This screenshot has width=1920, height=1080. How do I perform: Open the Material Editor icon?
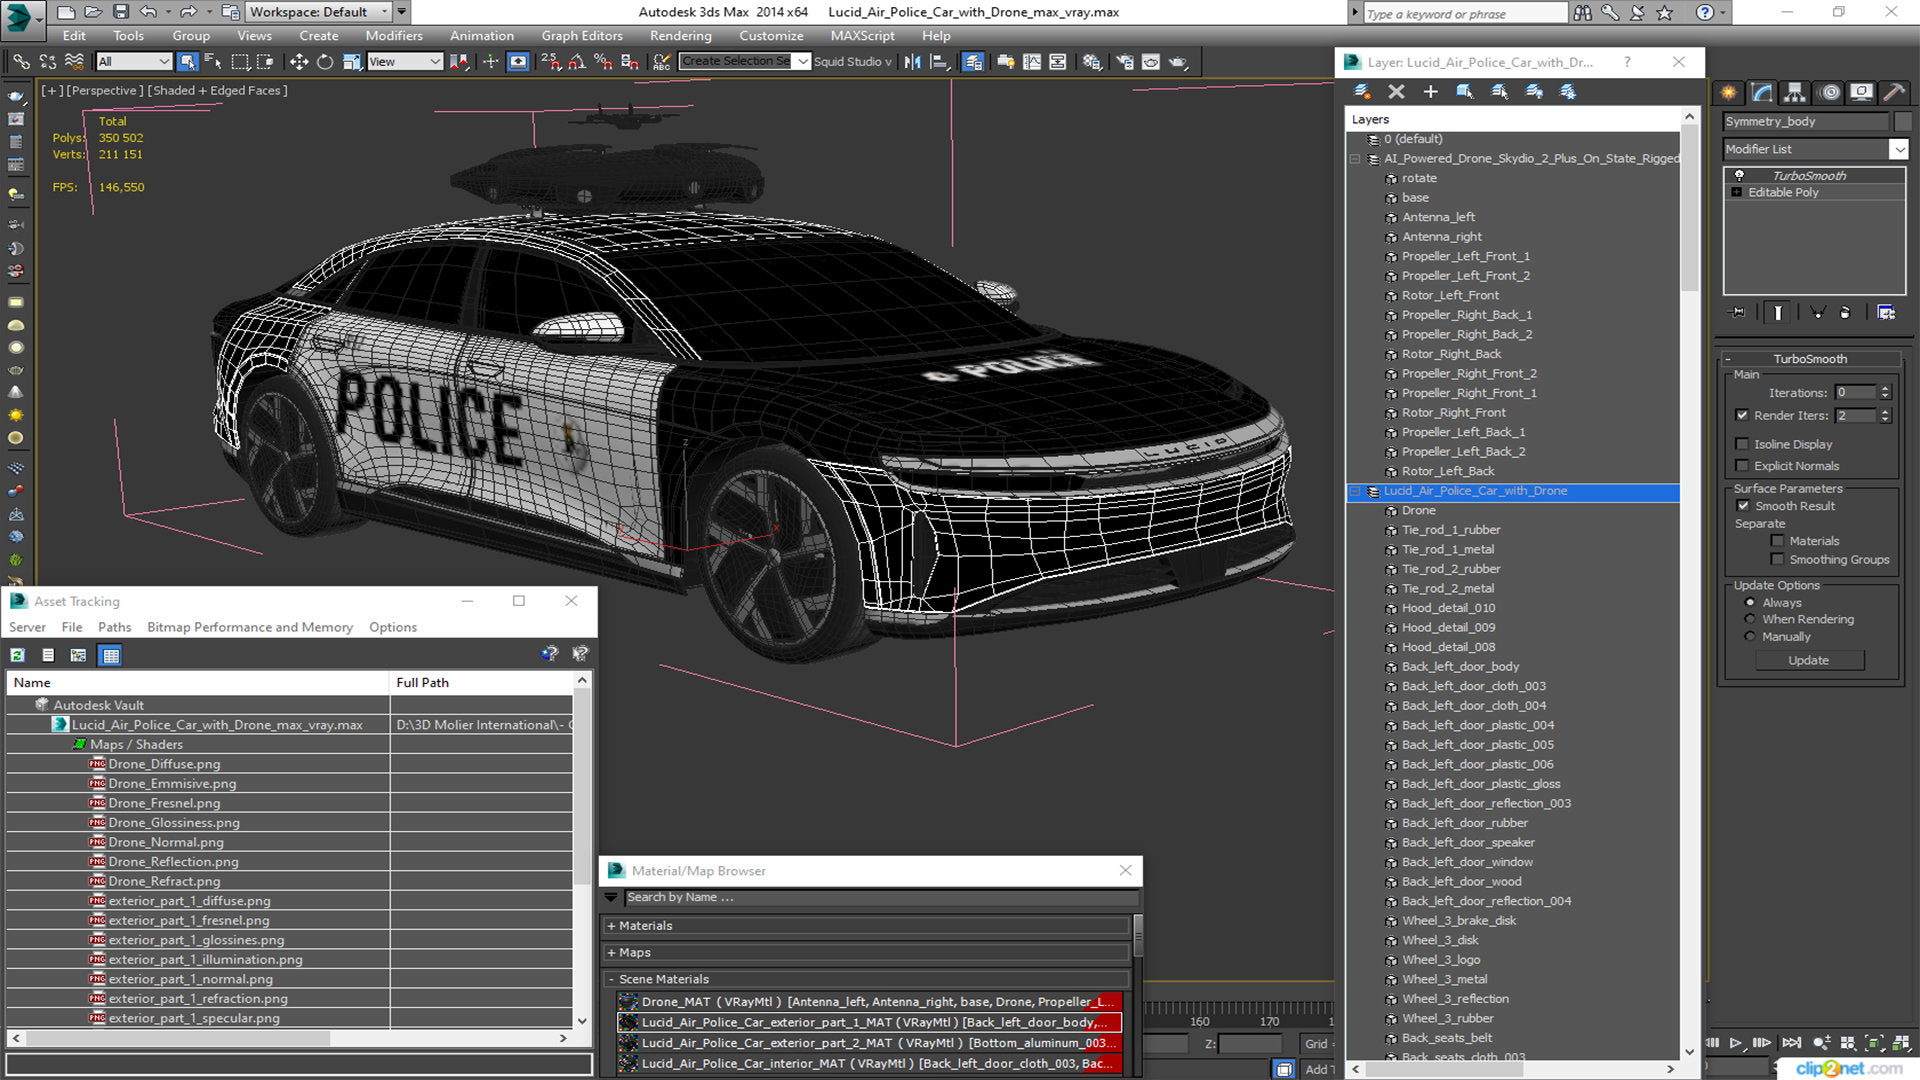(1092, 62)
